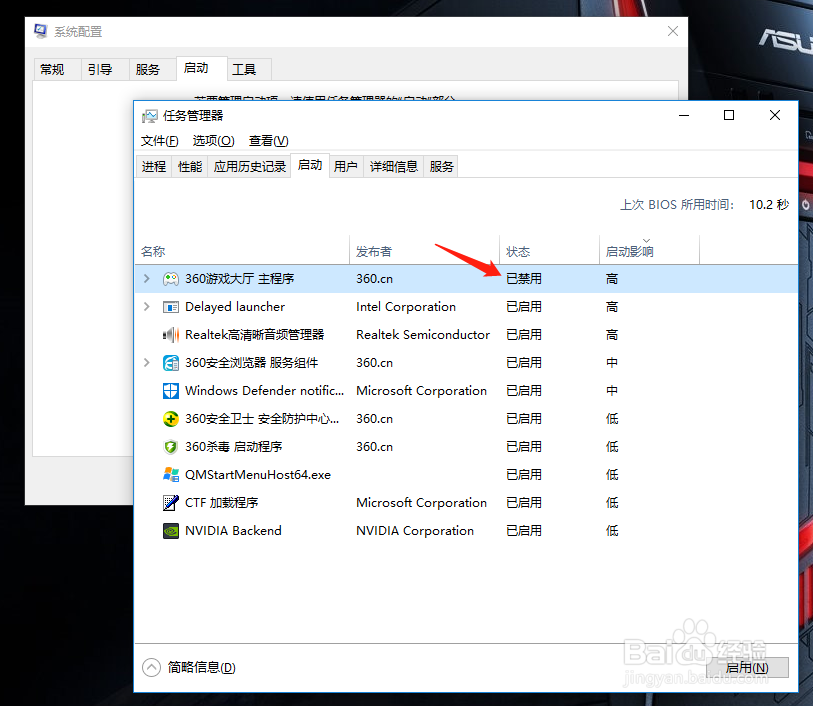Switch to the 应用历史记录 tab
This screenshot has height=706, width=813.
coord(250,166)
